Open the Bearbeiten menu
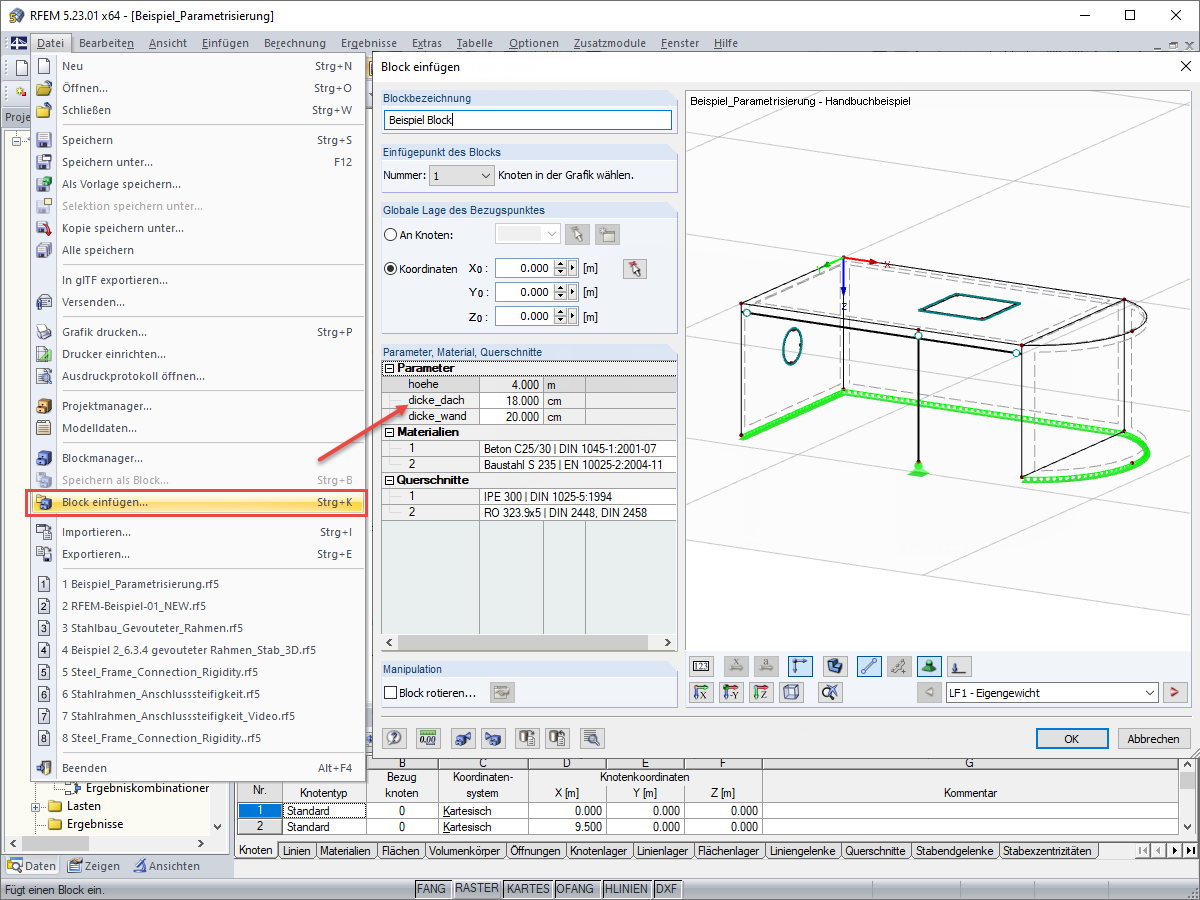Viewport: 1200px width, 900px height. (107, 43)
